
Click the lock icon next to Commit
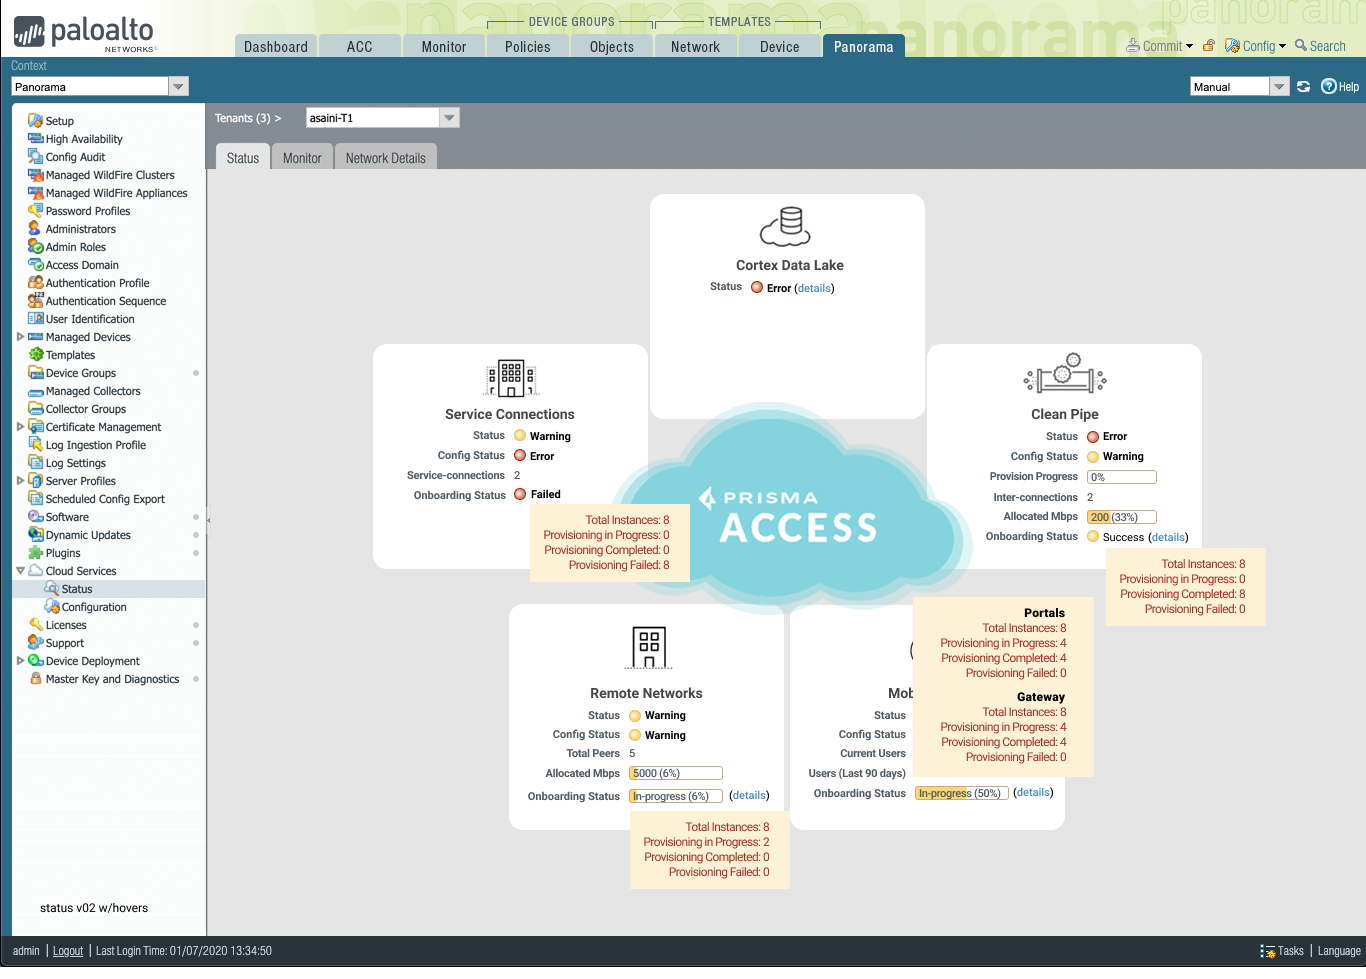coord(1209,45)
